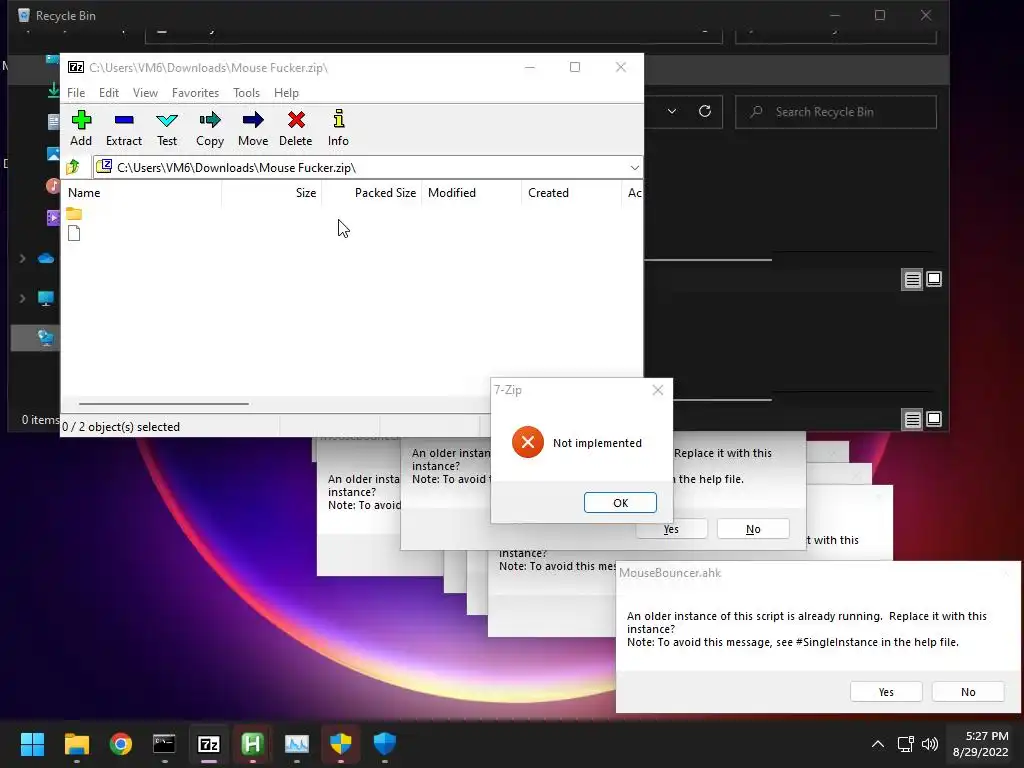Click the Delete toolbar icon

click(x=296, y=128)
